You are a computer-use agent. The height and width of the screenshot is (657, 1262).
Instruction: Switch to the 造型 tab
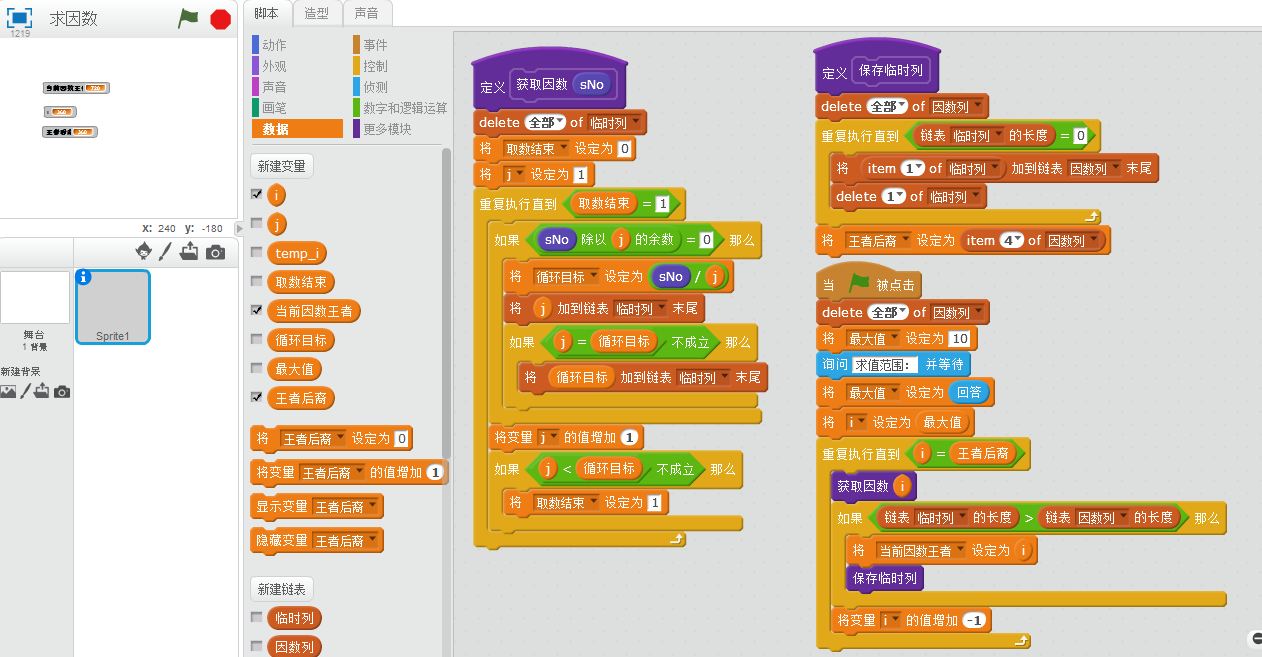[x=316, y=12]
